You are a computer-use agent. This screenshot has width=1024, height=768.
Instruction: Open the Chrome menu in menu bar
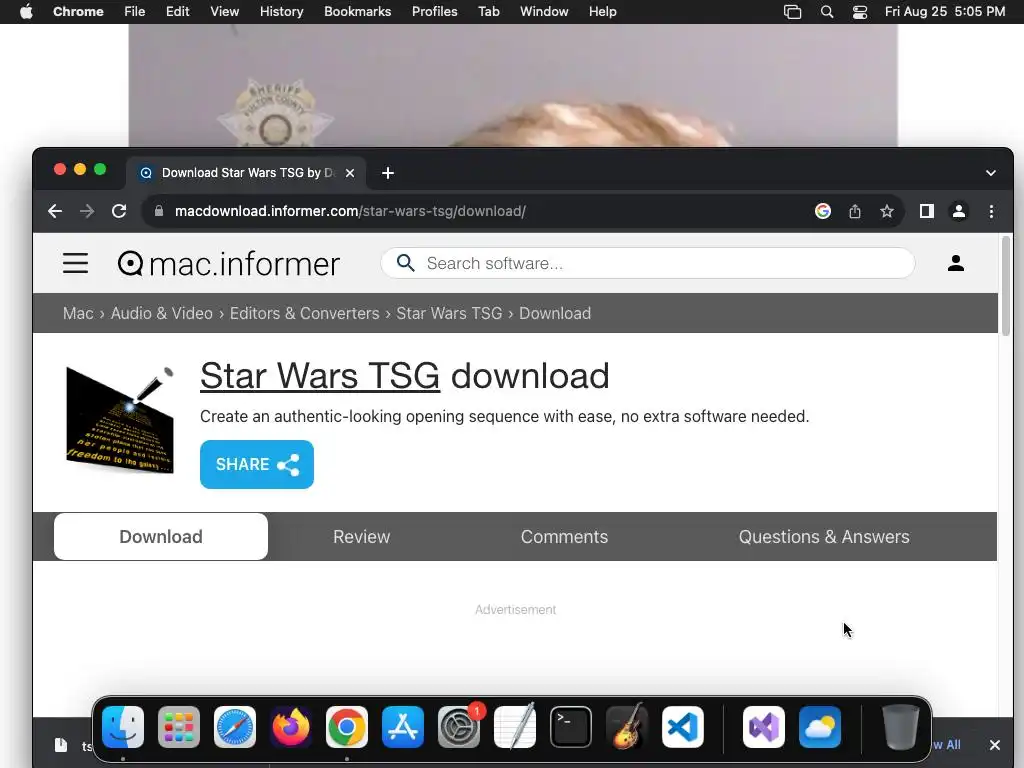click(78, 12)
